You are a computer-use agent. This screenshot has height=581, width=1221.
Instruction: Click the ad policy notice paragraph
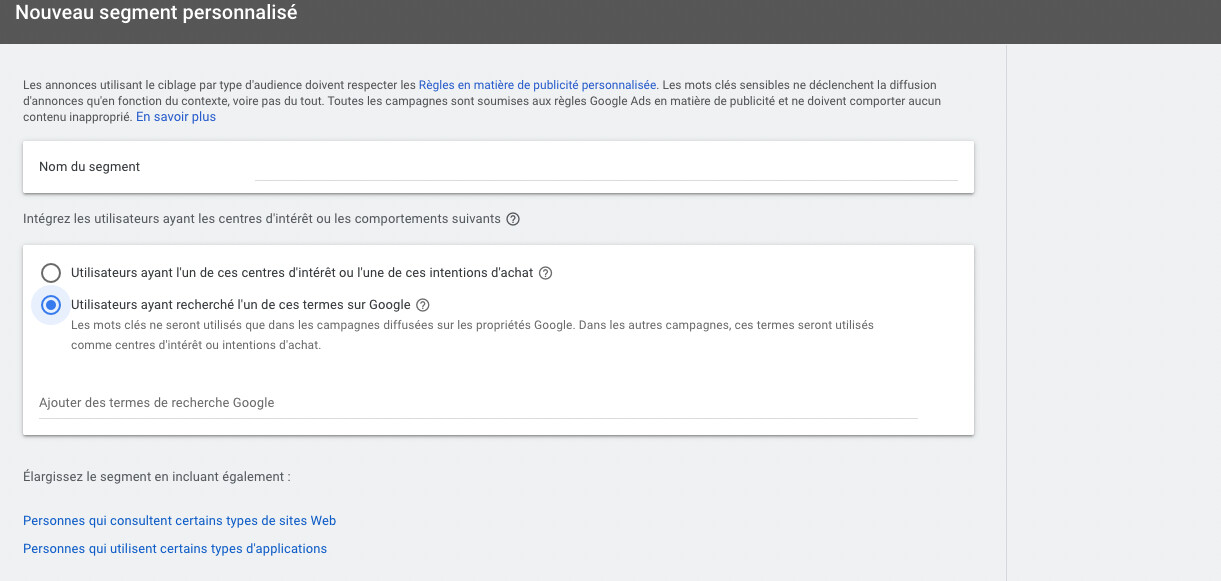[482, 101]
